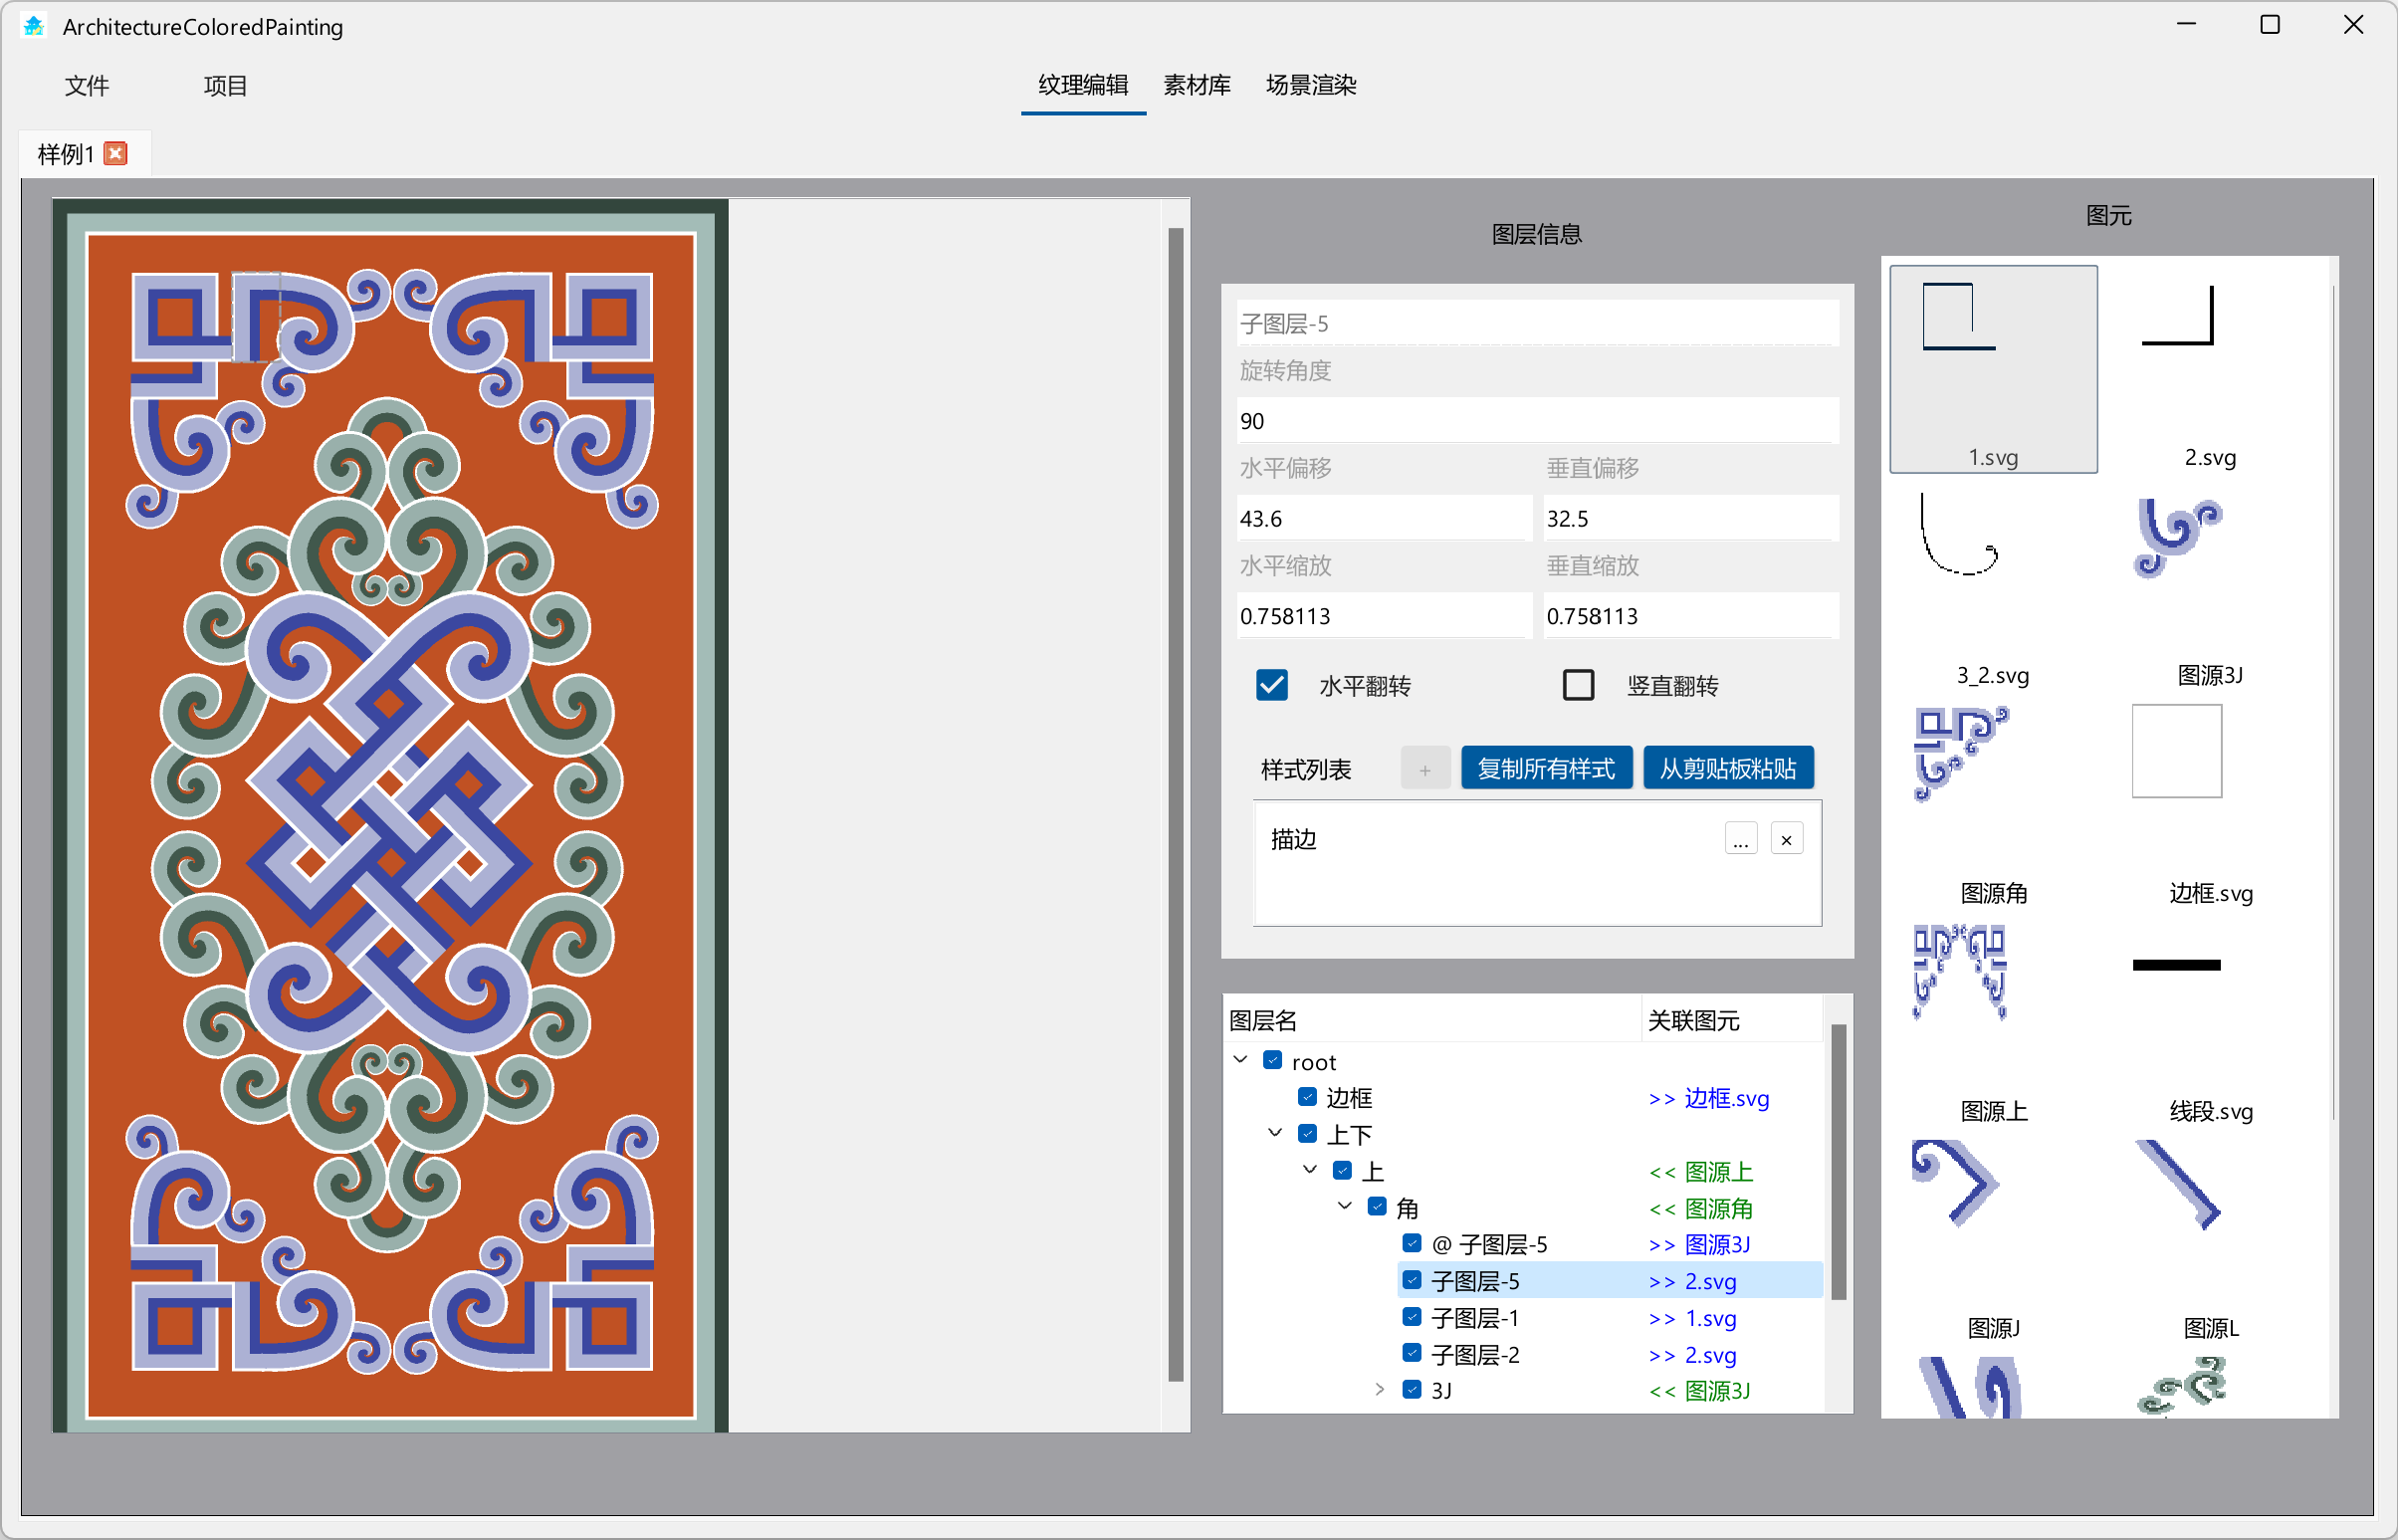
Task: Click the 图层名 column header
Action: pyautogui.click(x=1432, y=1020)
